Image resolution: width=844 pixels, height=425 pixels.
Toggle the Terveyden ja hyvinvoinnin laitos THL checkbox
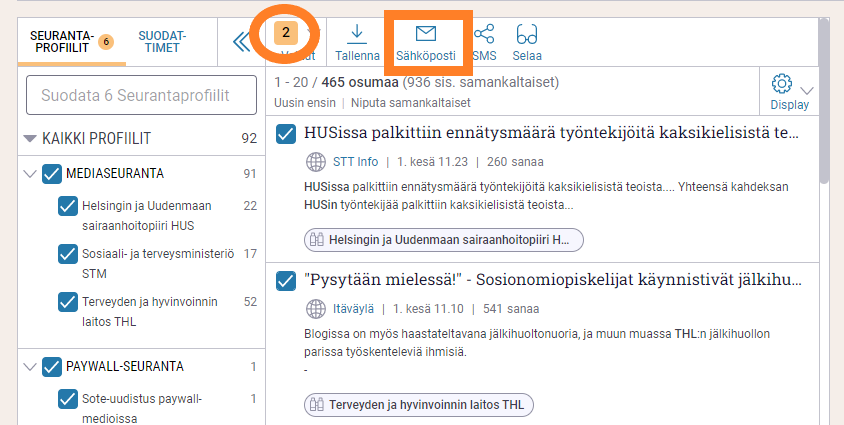click(x=69, y=300)
